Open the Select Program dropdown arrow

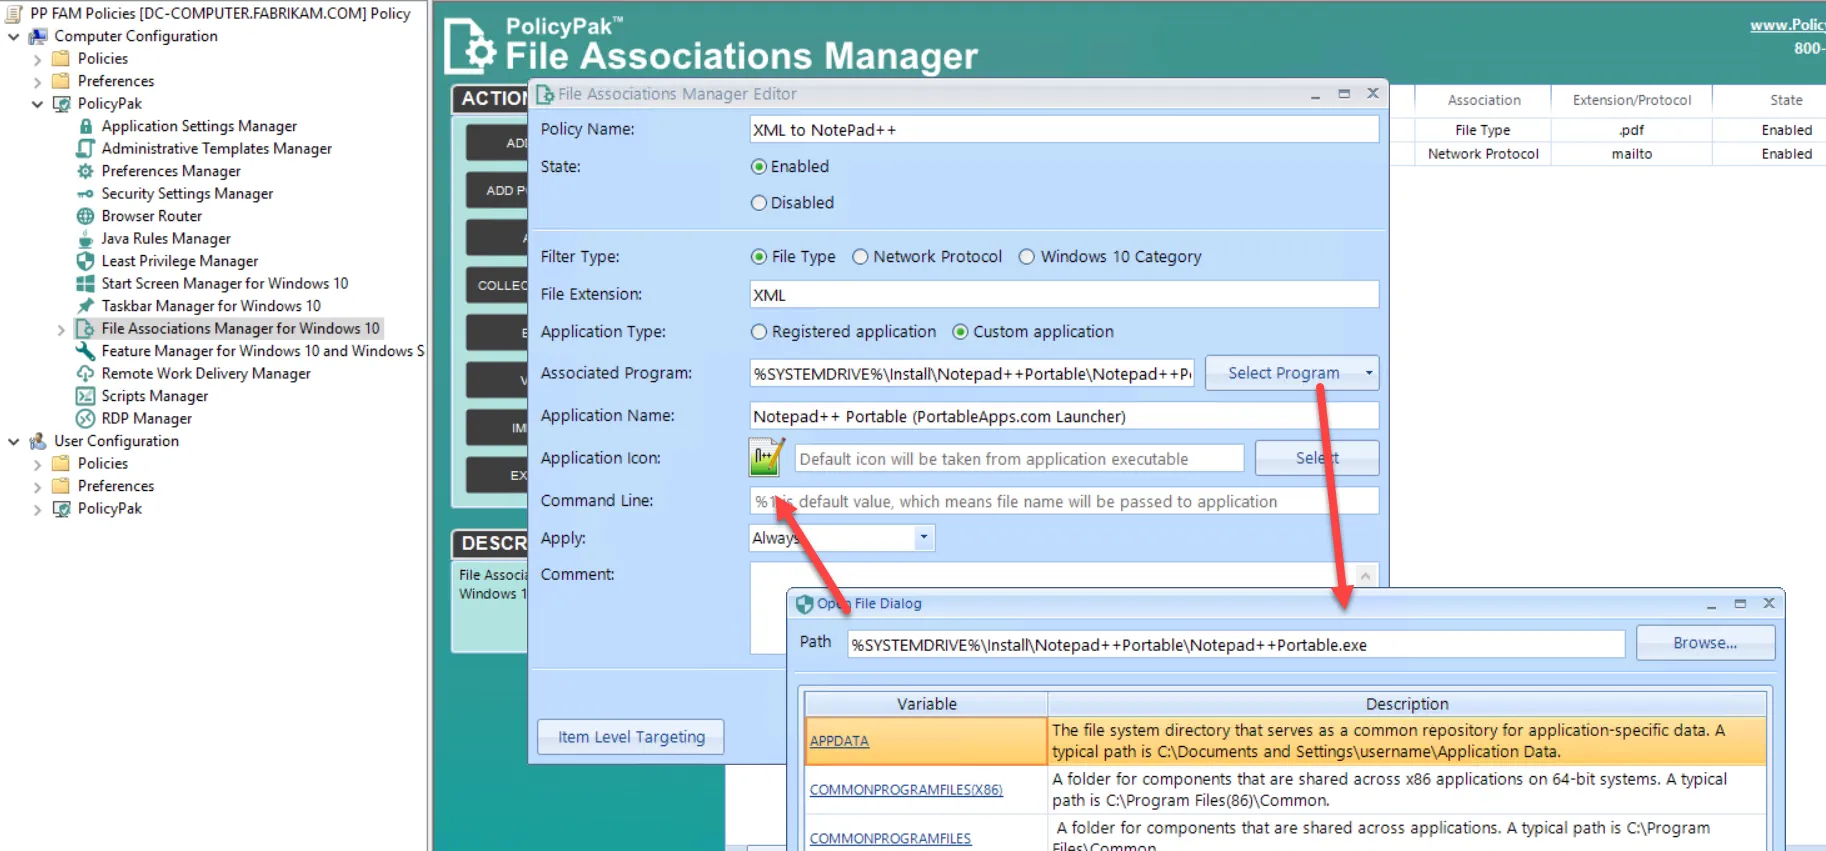1368,373
